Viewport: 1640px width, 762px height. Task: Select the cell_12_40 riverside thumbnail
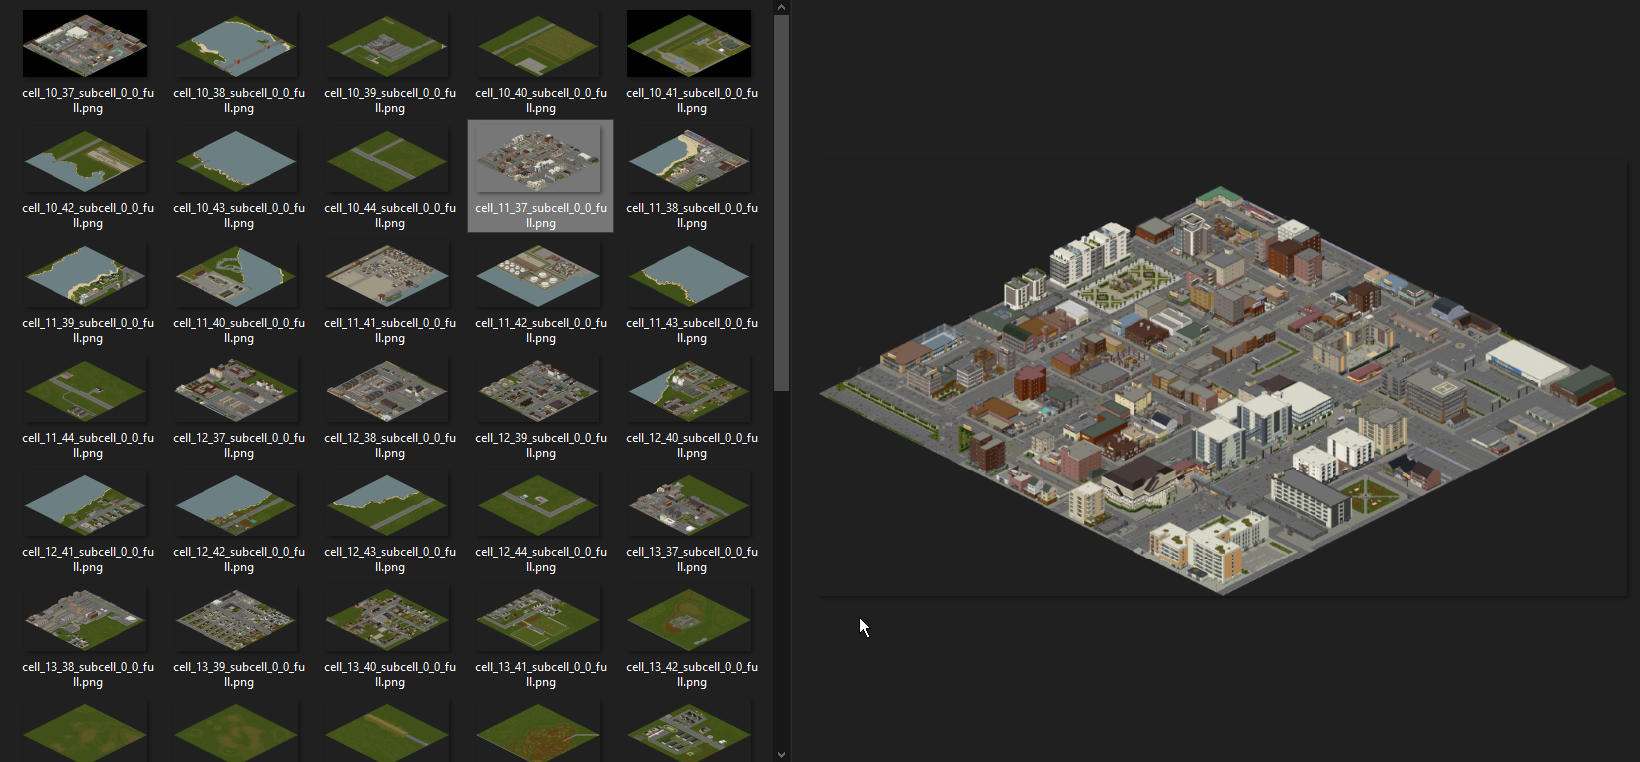pos(689,390)
